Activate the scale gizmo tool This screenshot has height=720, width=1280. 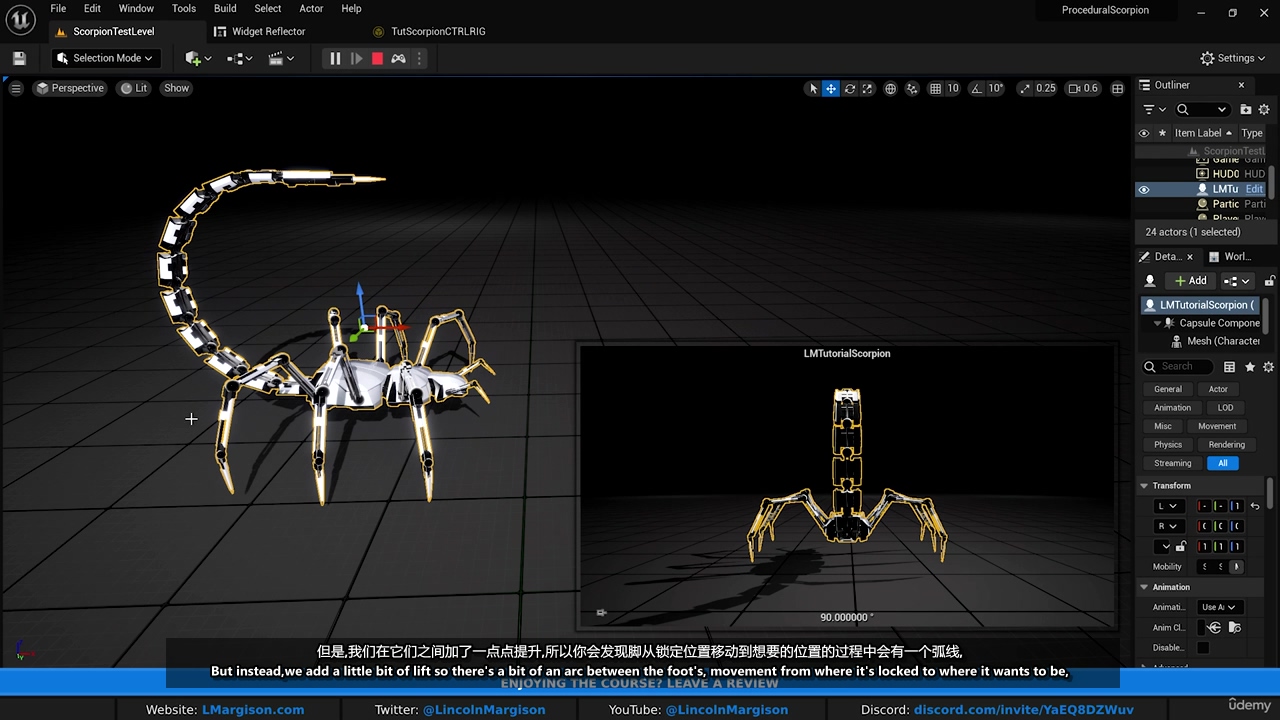[868, 88]
